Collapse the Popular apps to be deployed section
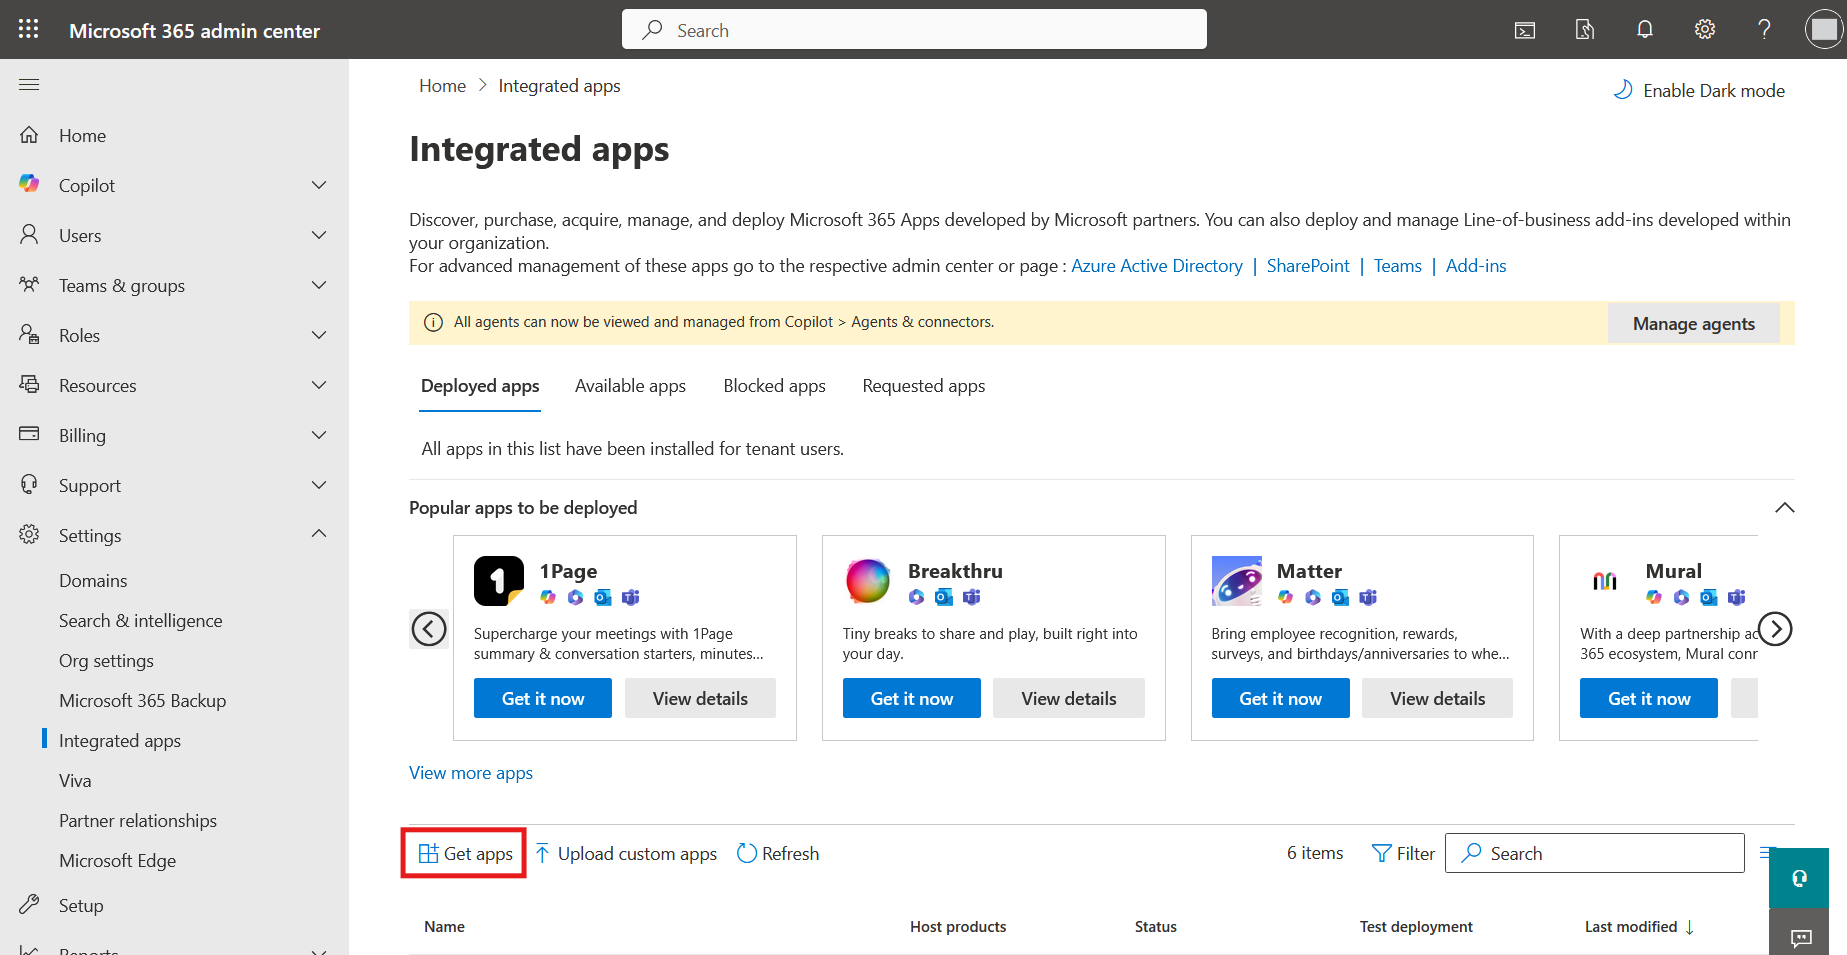This screenshot has height=955, width=1847. [x=1784, y=508]
